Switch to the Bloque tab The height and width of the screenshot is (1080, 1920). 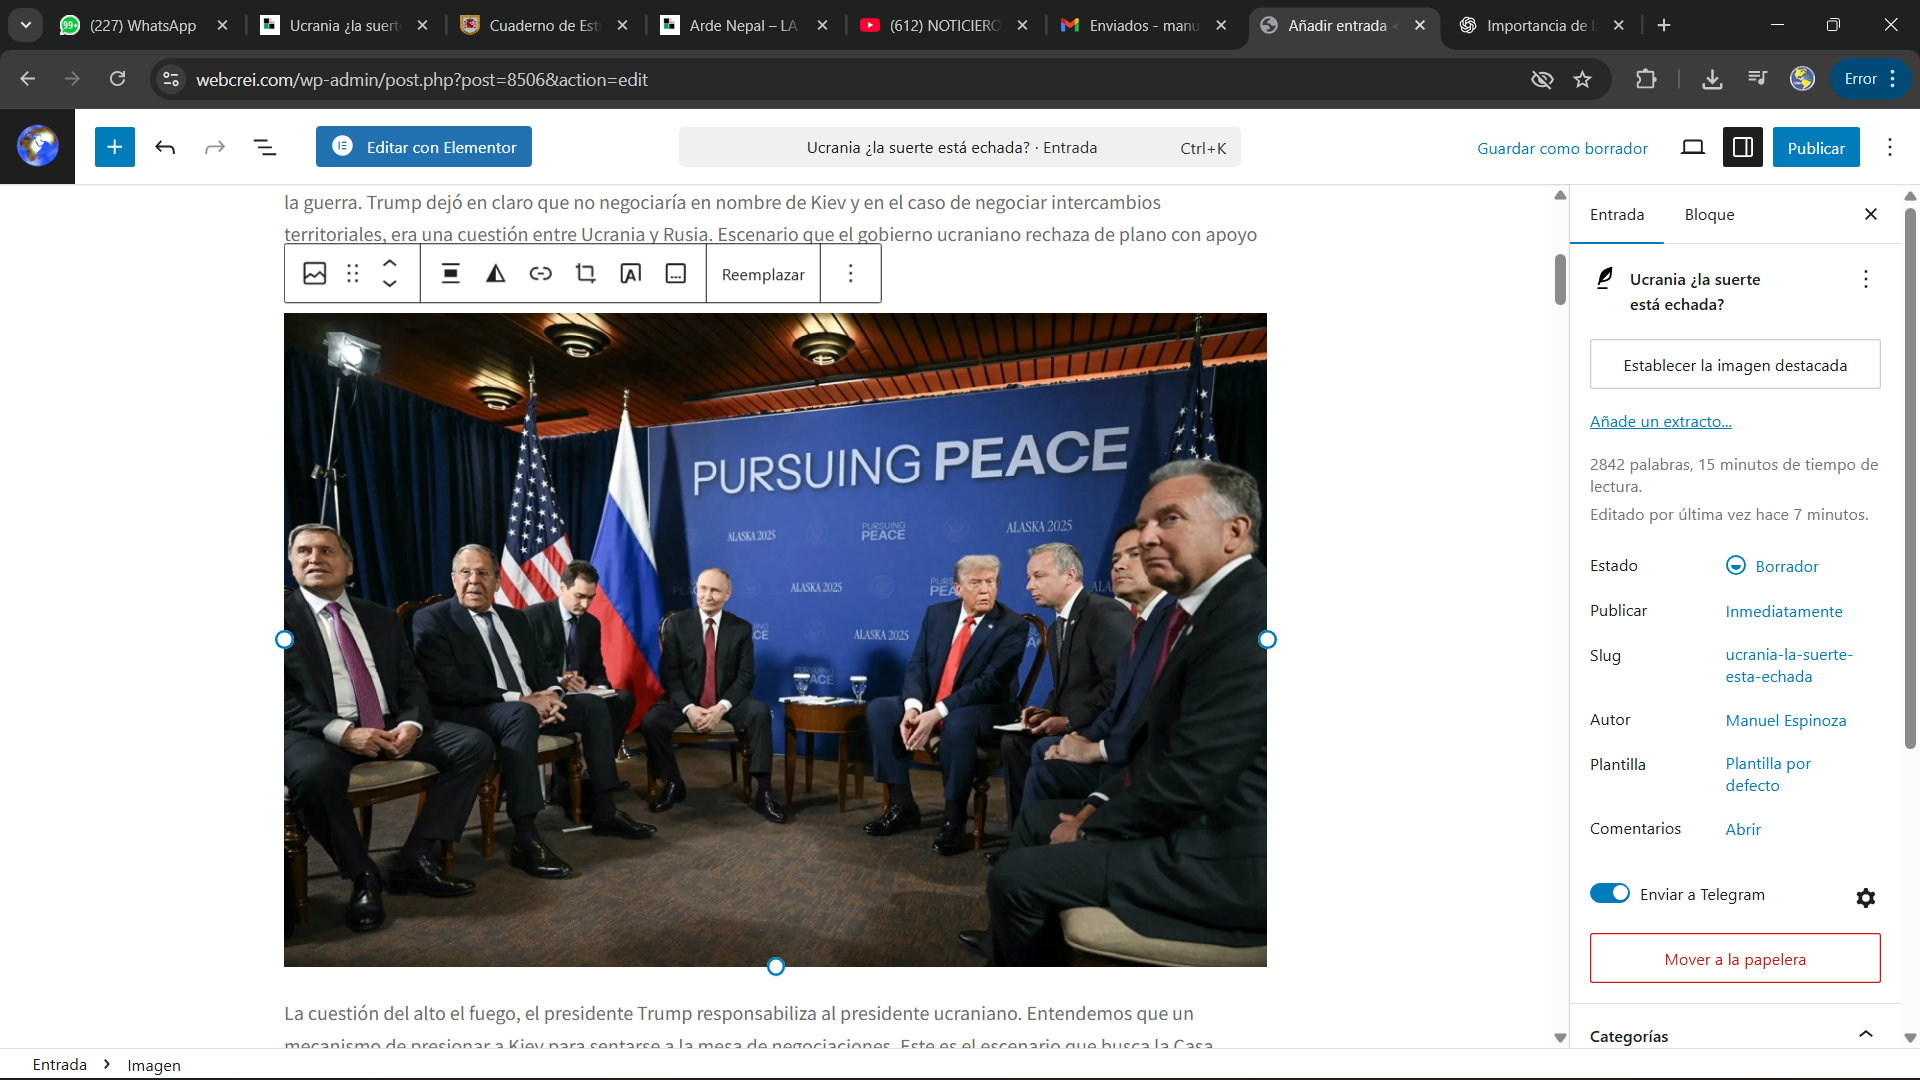(x=1709, y=215)
